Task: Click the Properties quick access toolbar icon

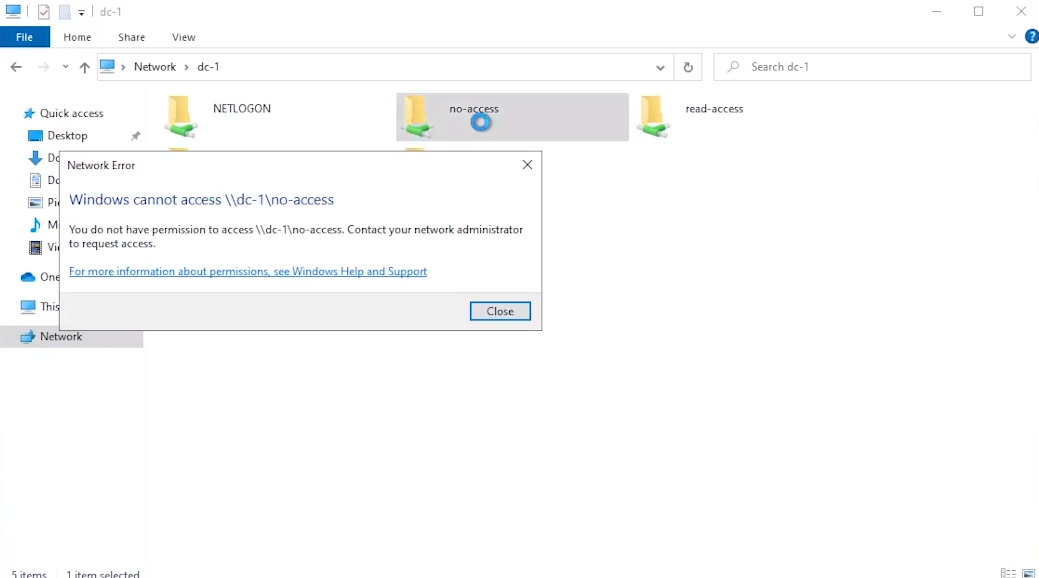Action: (44, 12)
